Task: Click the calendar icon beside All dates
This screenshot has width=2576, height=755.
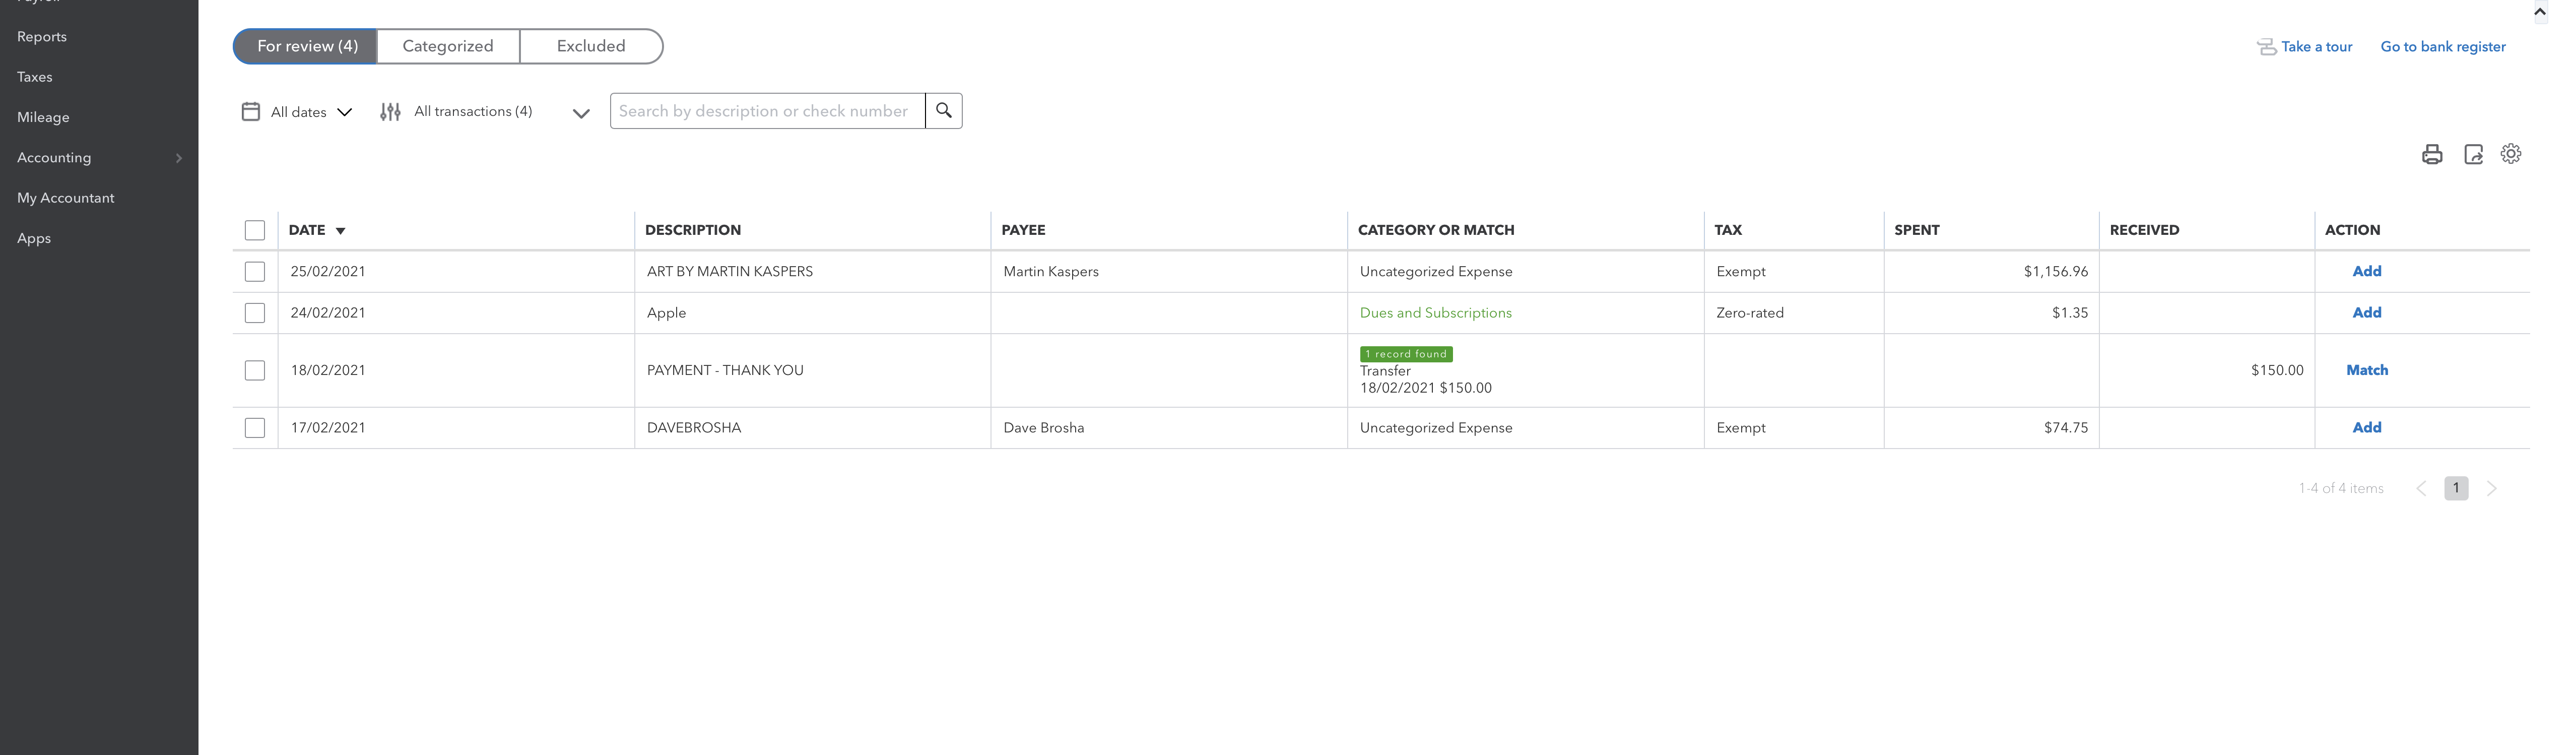Action: [x=251, y=111]
